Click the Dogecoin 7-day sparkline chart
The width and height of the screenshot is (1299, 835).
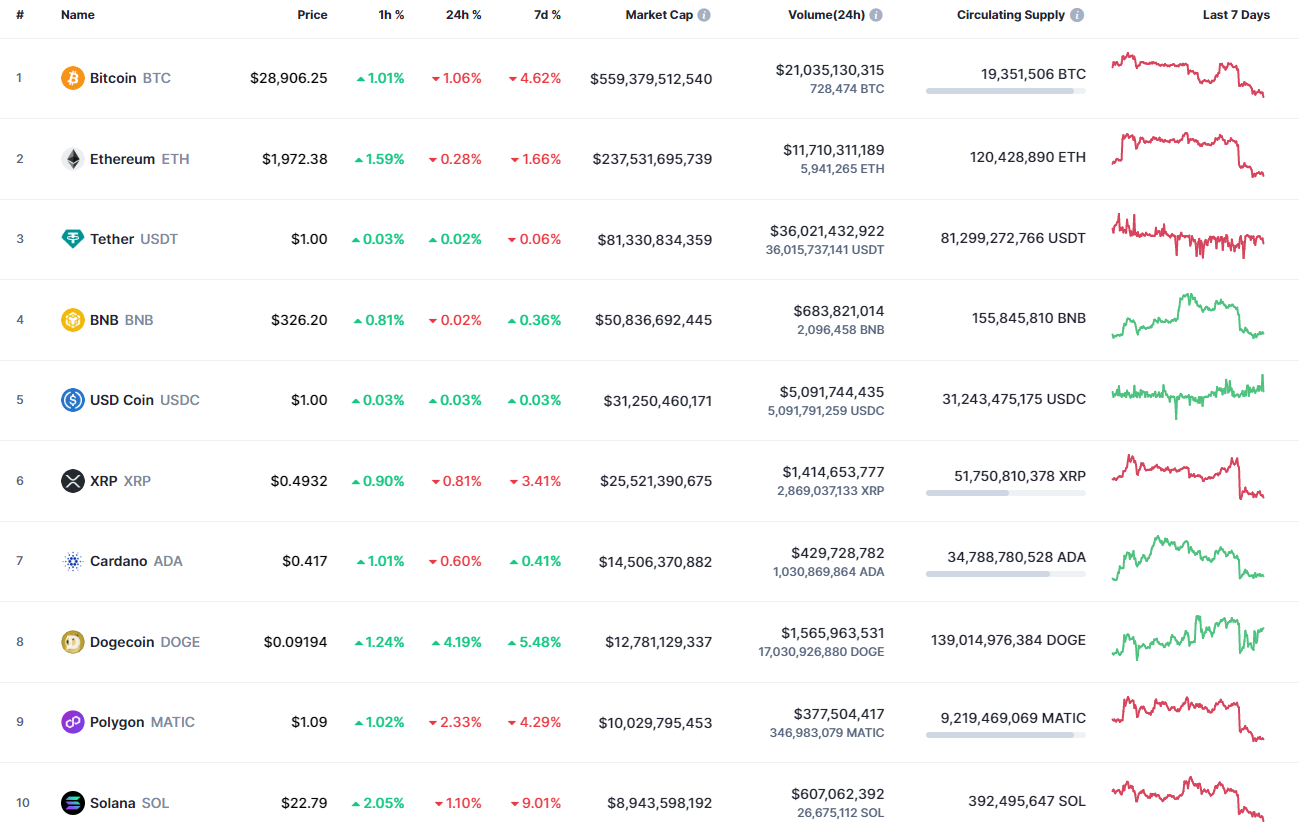point(1186,641)
